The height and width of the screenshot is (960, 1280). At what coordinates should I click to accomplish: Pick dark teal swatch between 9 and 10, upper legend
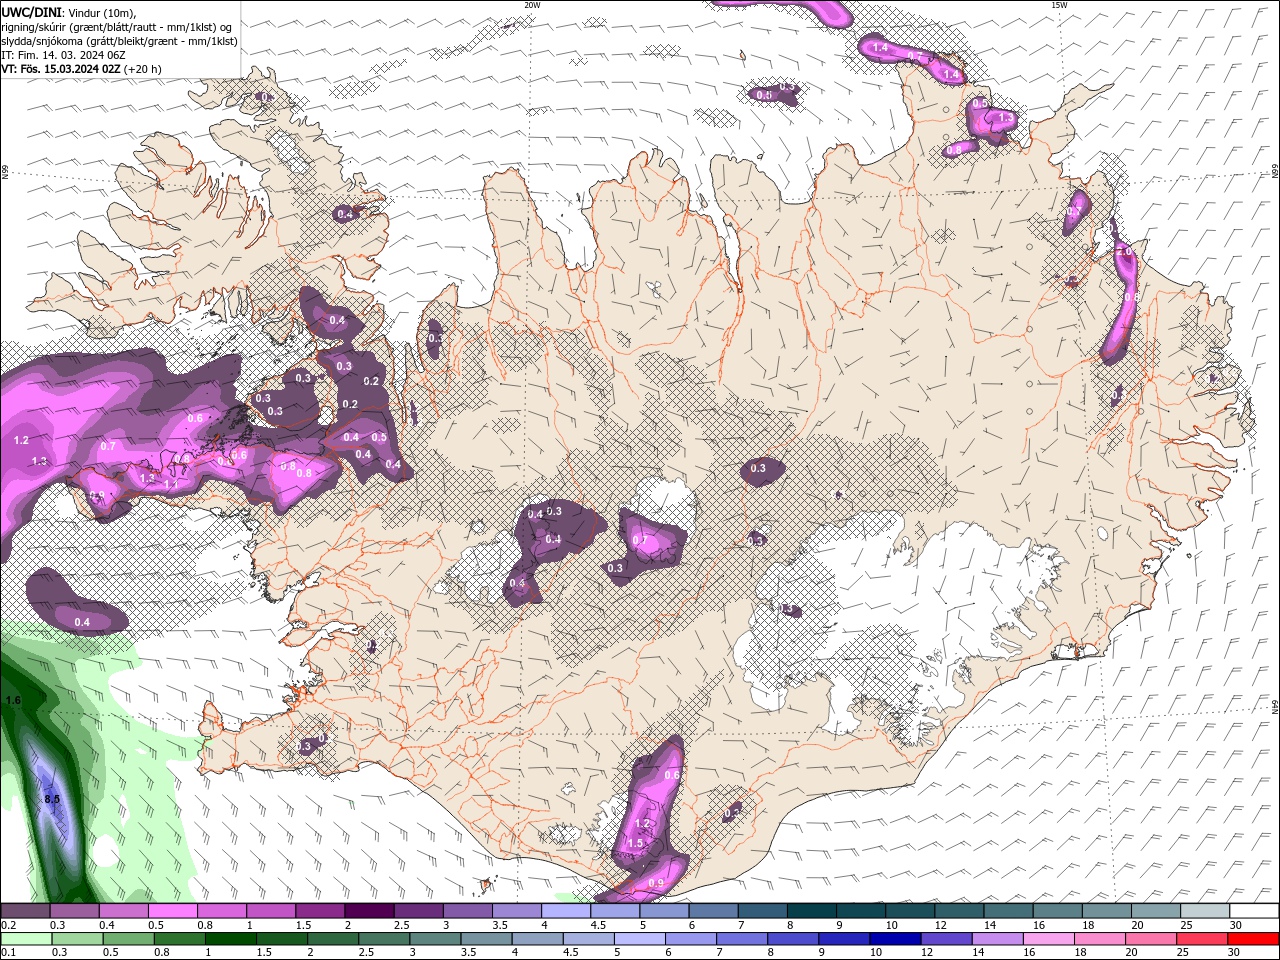coord(860,911)
